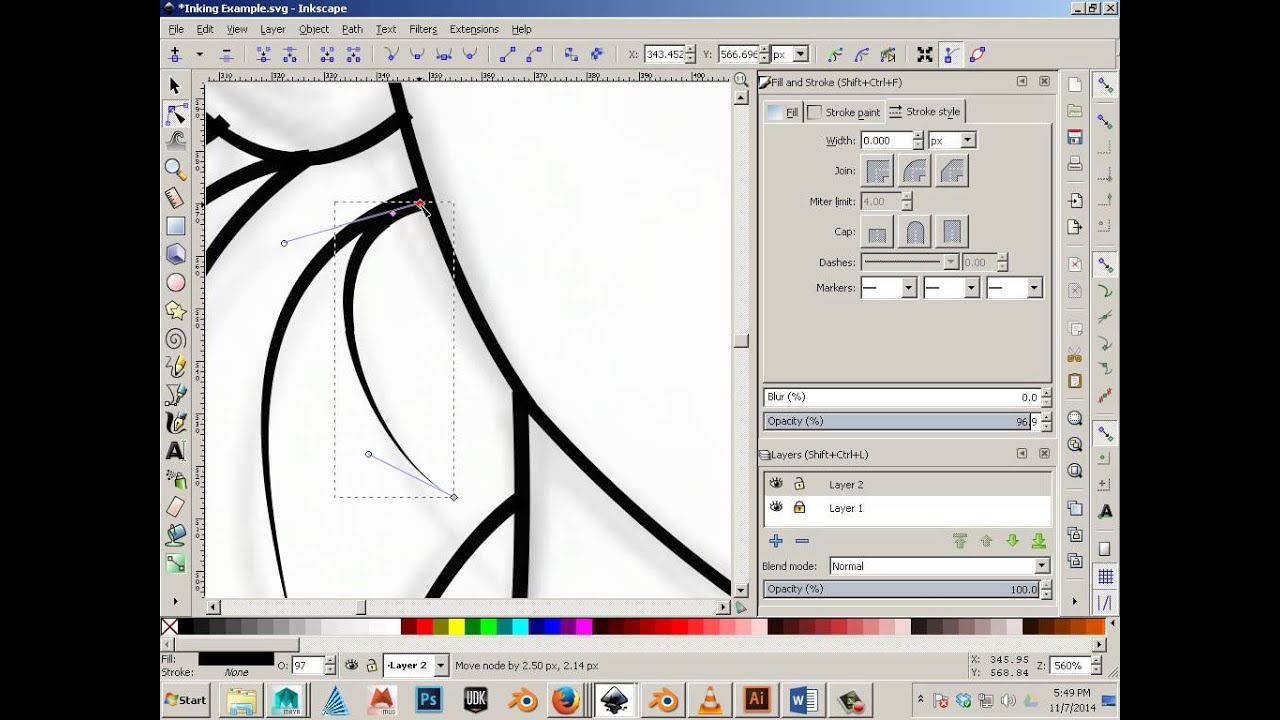1280x720 pixels.
Task: Unlock Layer 1 with its padlock icon
Action: point(800,508)
